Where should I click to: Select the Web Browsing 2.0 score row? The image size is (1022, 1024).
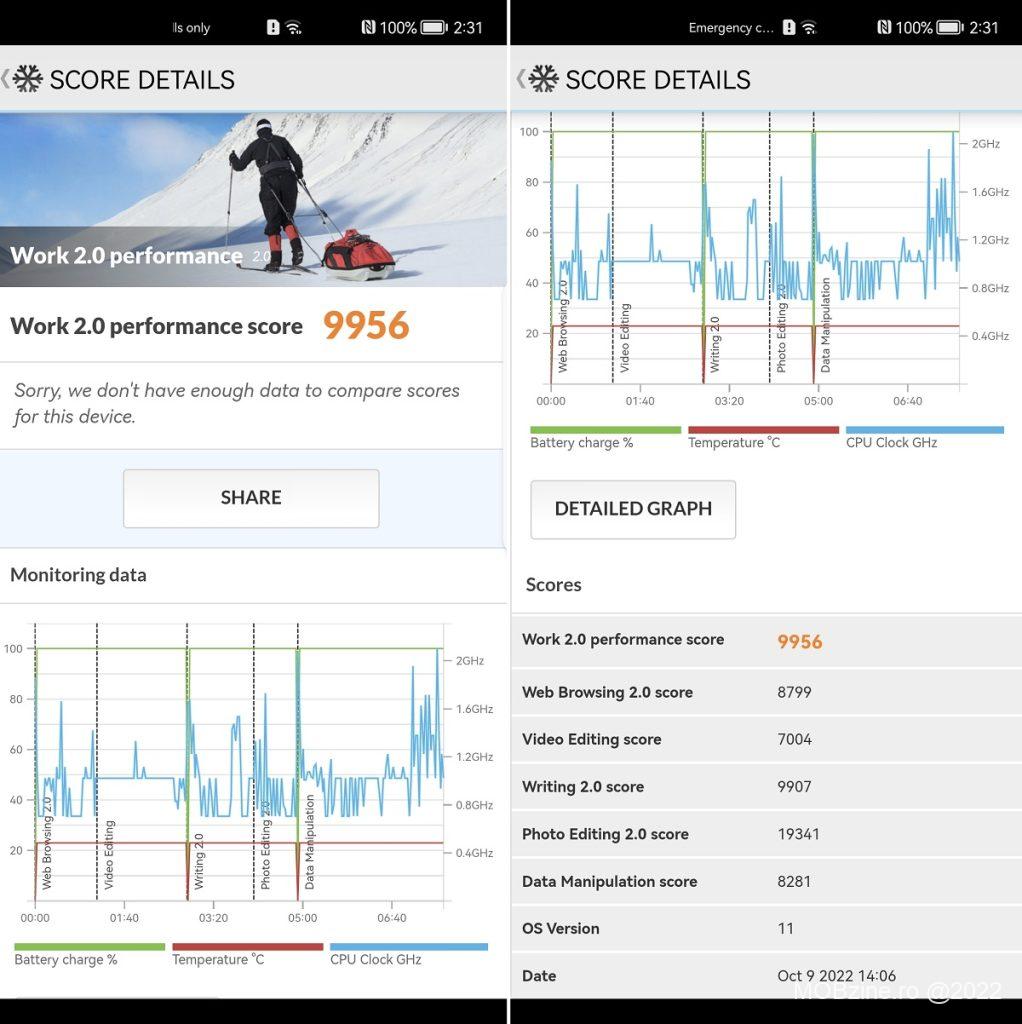[x=766, y=692]
